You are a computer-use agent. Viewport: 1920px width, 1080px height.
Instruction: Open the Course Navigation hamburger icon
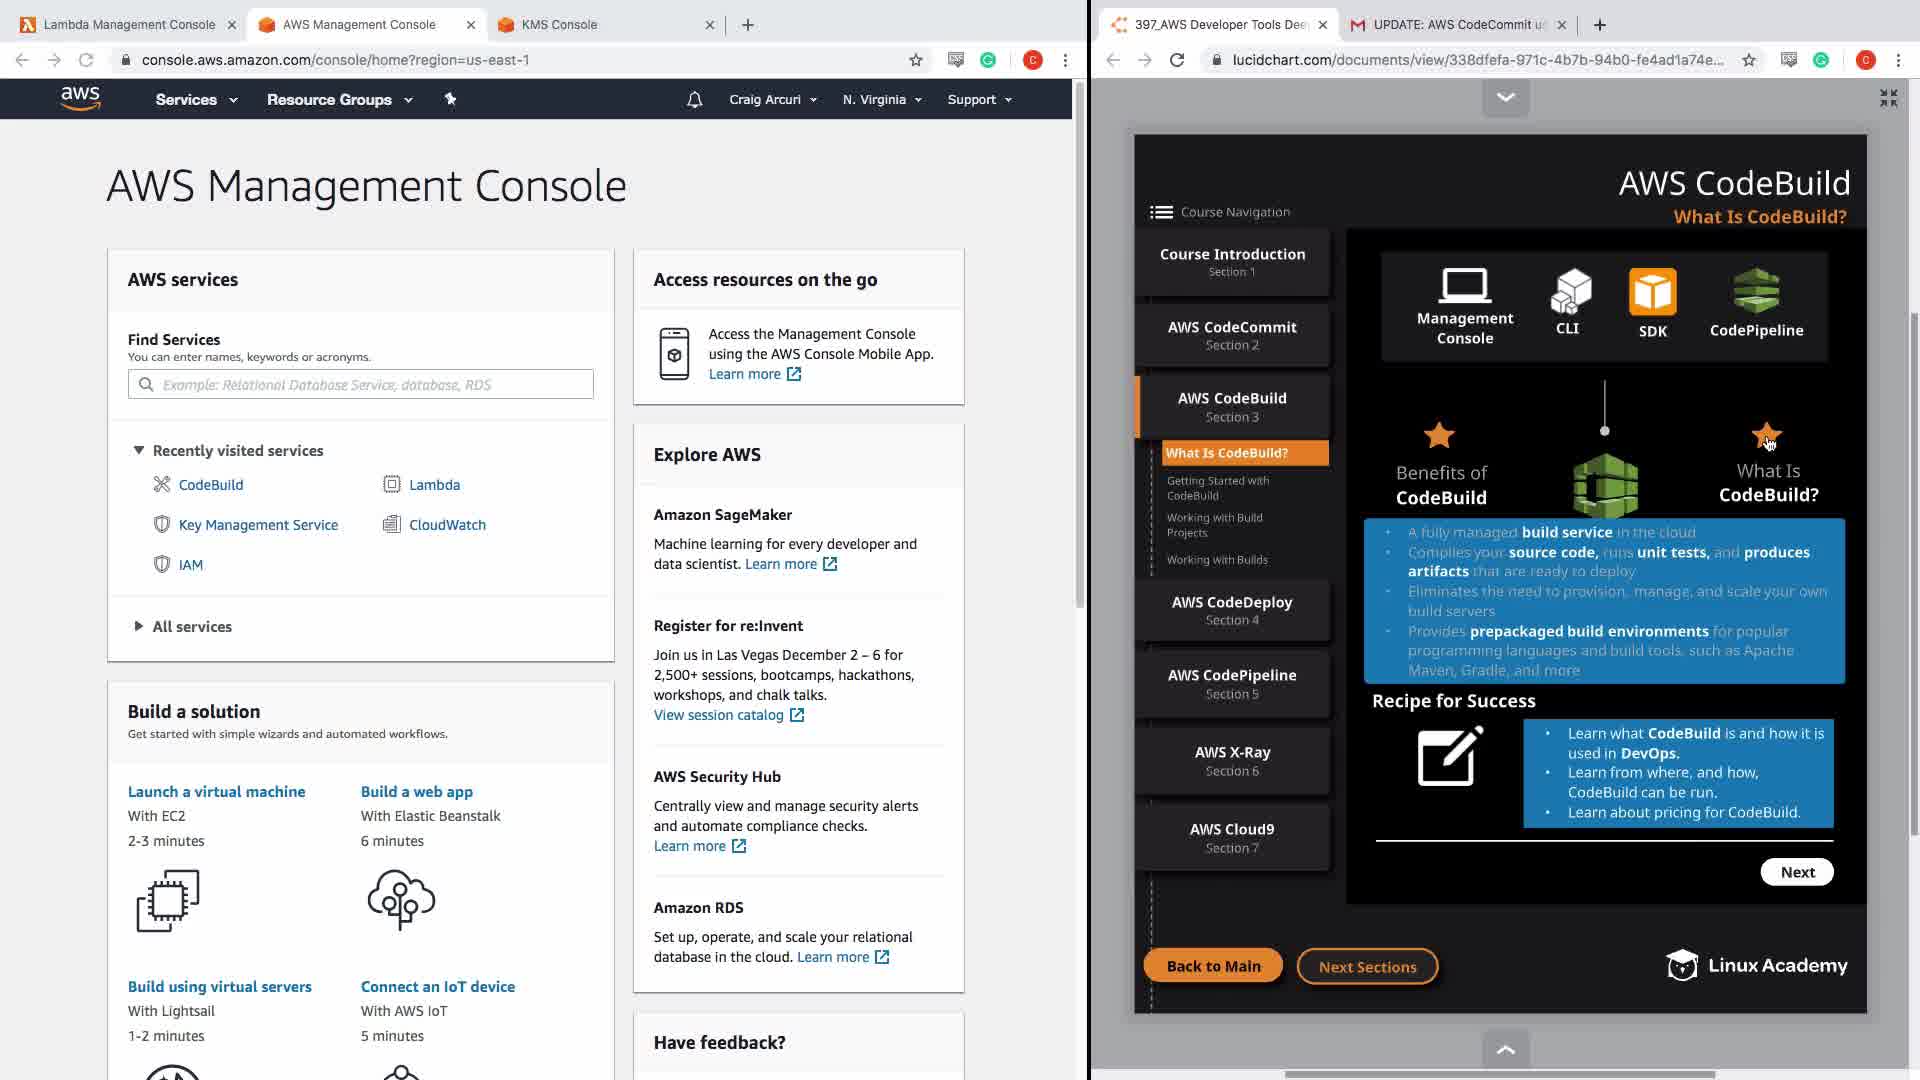1161,212
